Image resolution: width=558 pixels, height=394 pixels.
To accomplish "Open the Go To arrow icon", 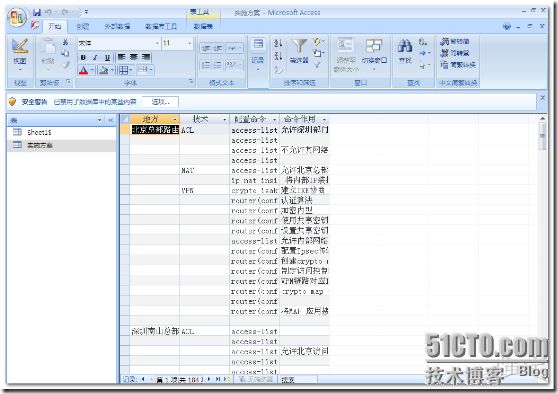I will coord(423,53).
